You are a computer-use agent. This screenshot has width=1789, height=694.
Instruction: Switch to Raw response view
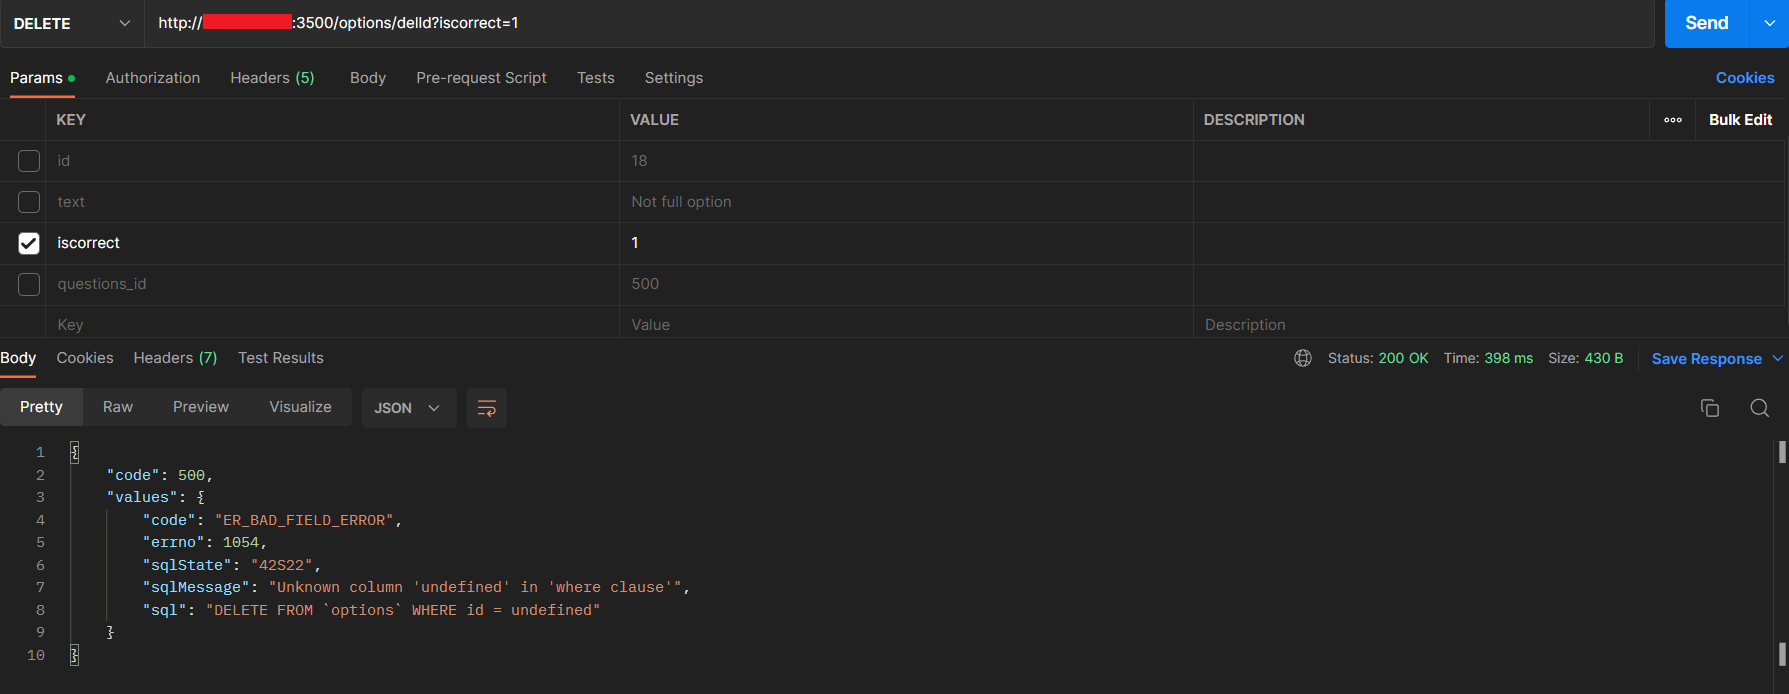(x=118, y=407)
